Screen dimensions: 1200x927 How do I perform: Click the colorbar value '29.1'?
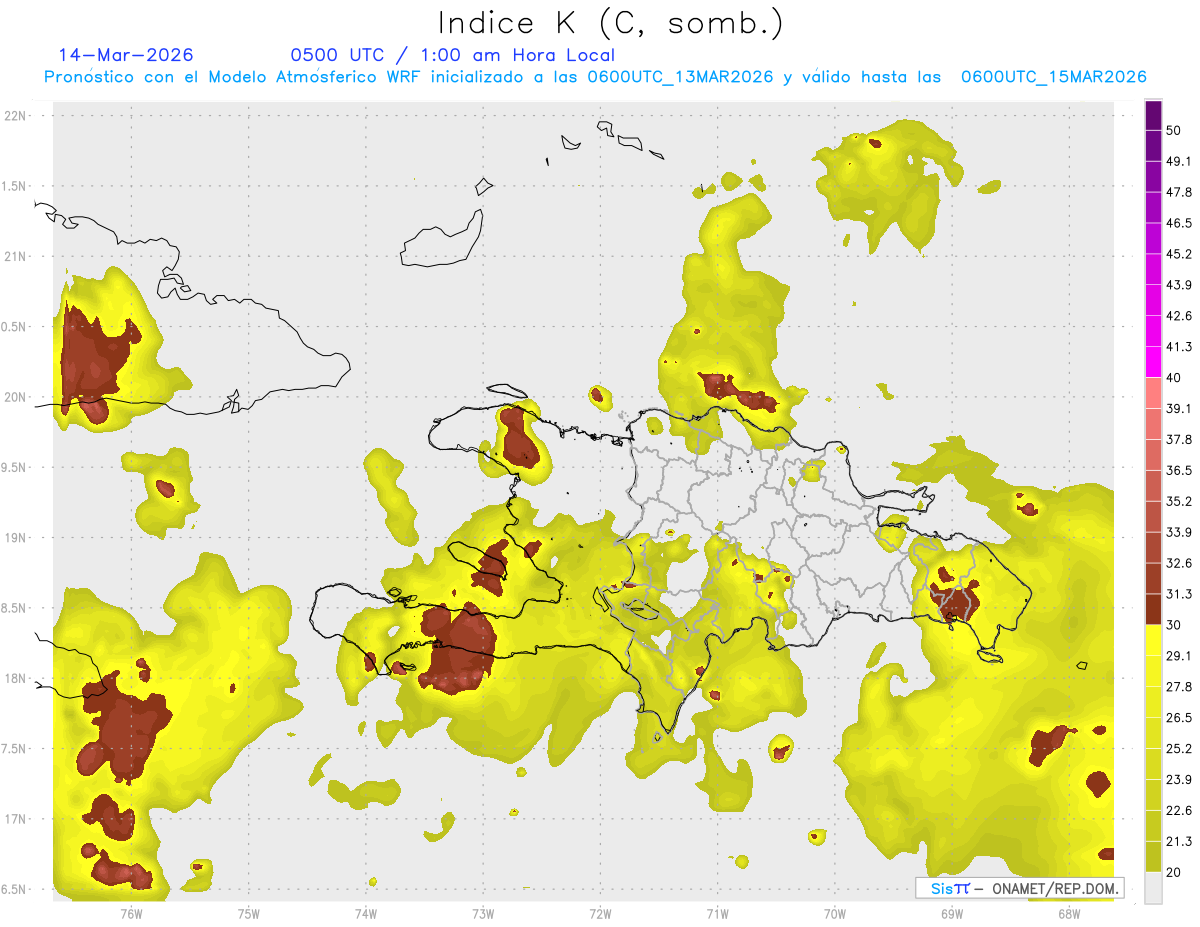tap(1178, 656)
